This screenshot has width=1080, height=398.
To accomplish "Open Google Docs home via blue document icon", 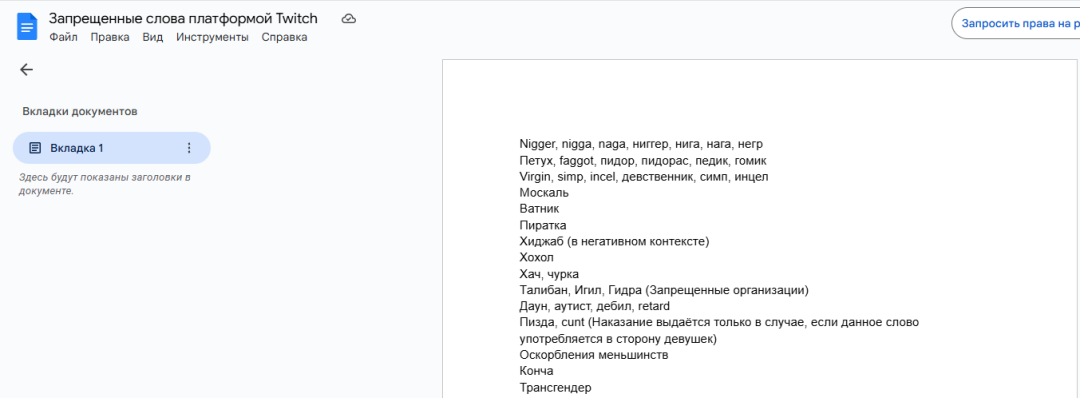I will click(x=27, y=28).
